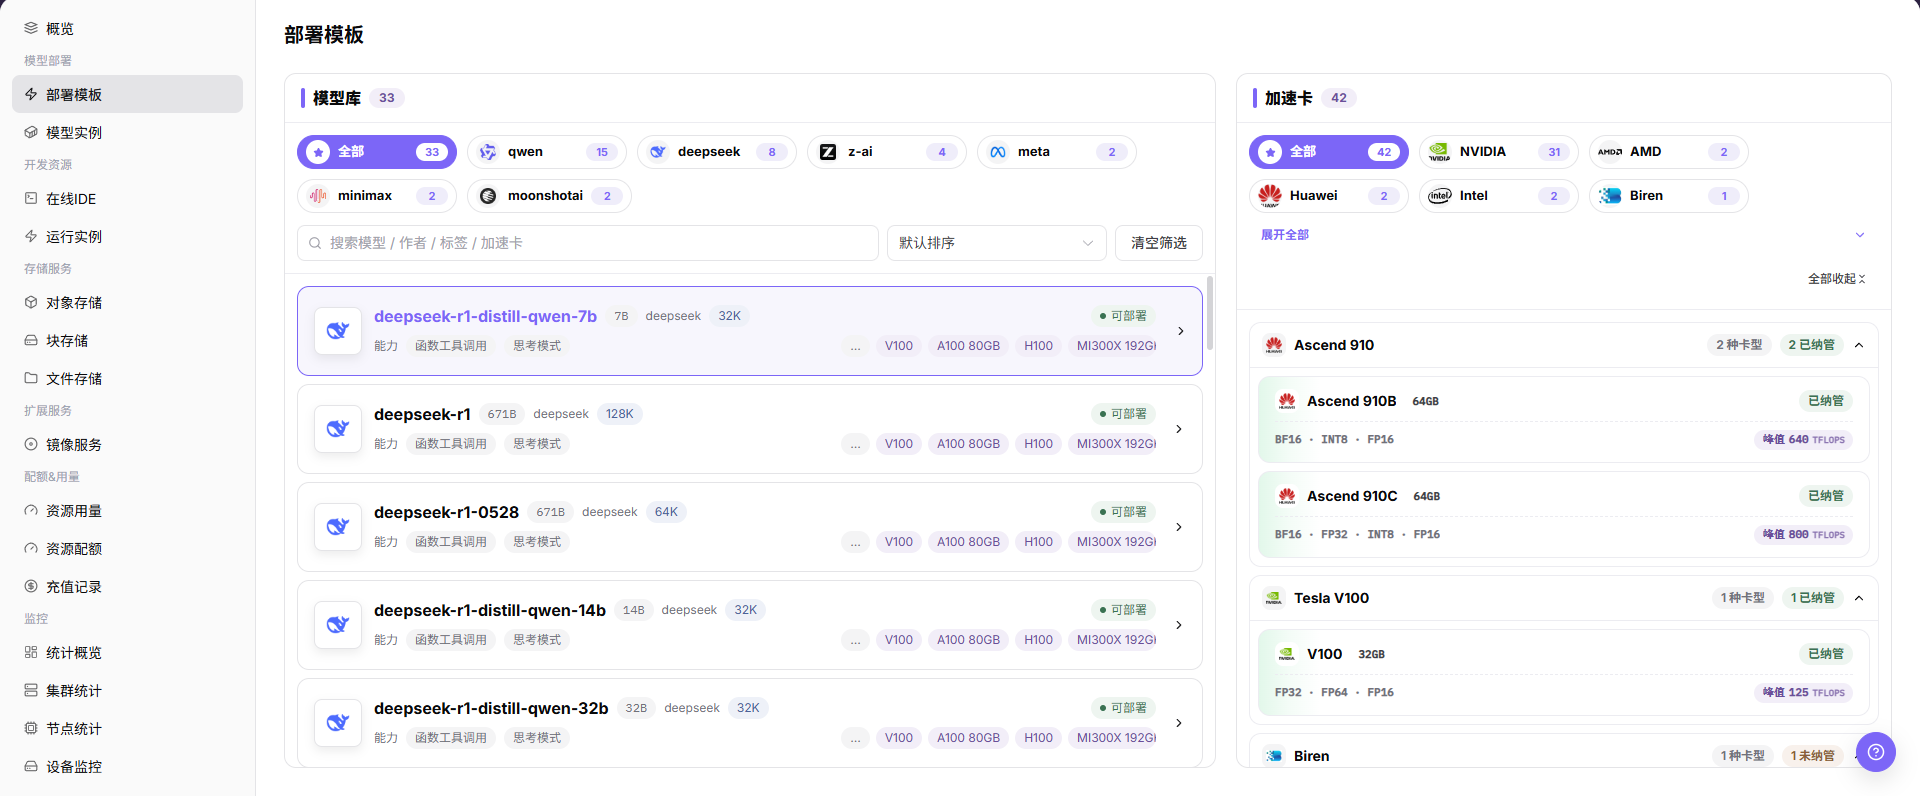
Task: Click deepseek-r1-distill-qwen-32b model logo
Action: [x=338, y=723]
